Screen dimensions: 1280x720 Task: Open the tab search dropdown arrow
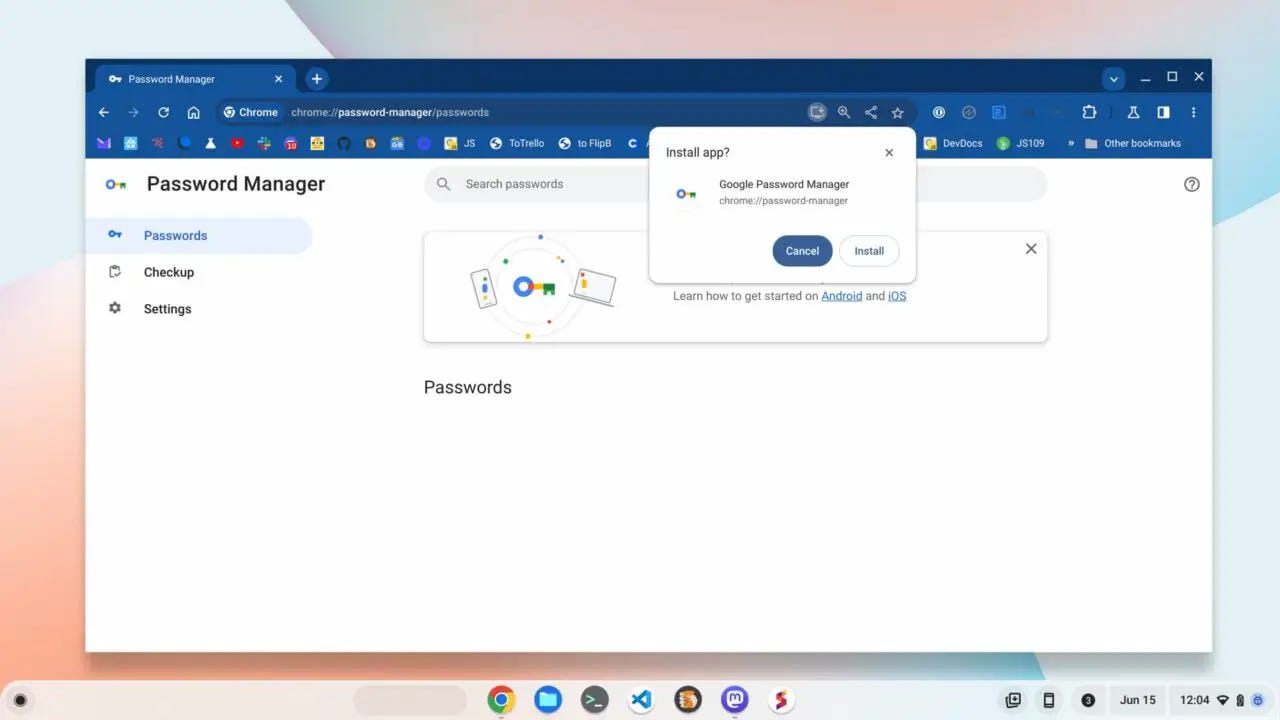coord(1114,79)
